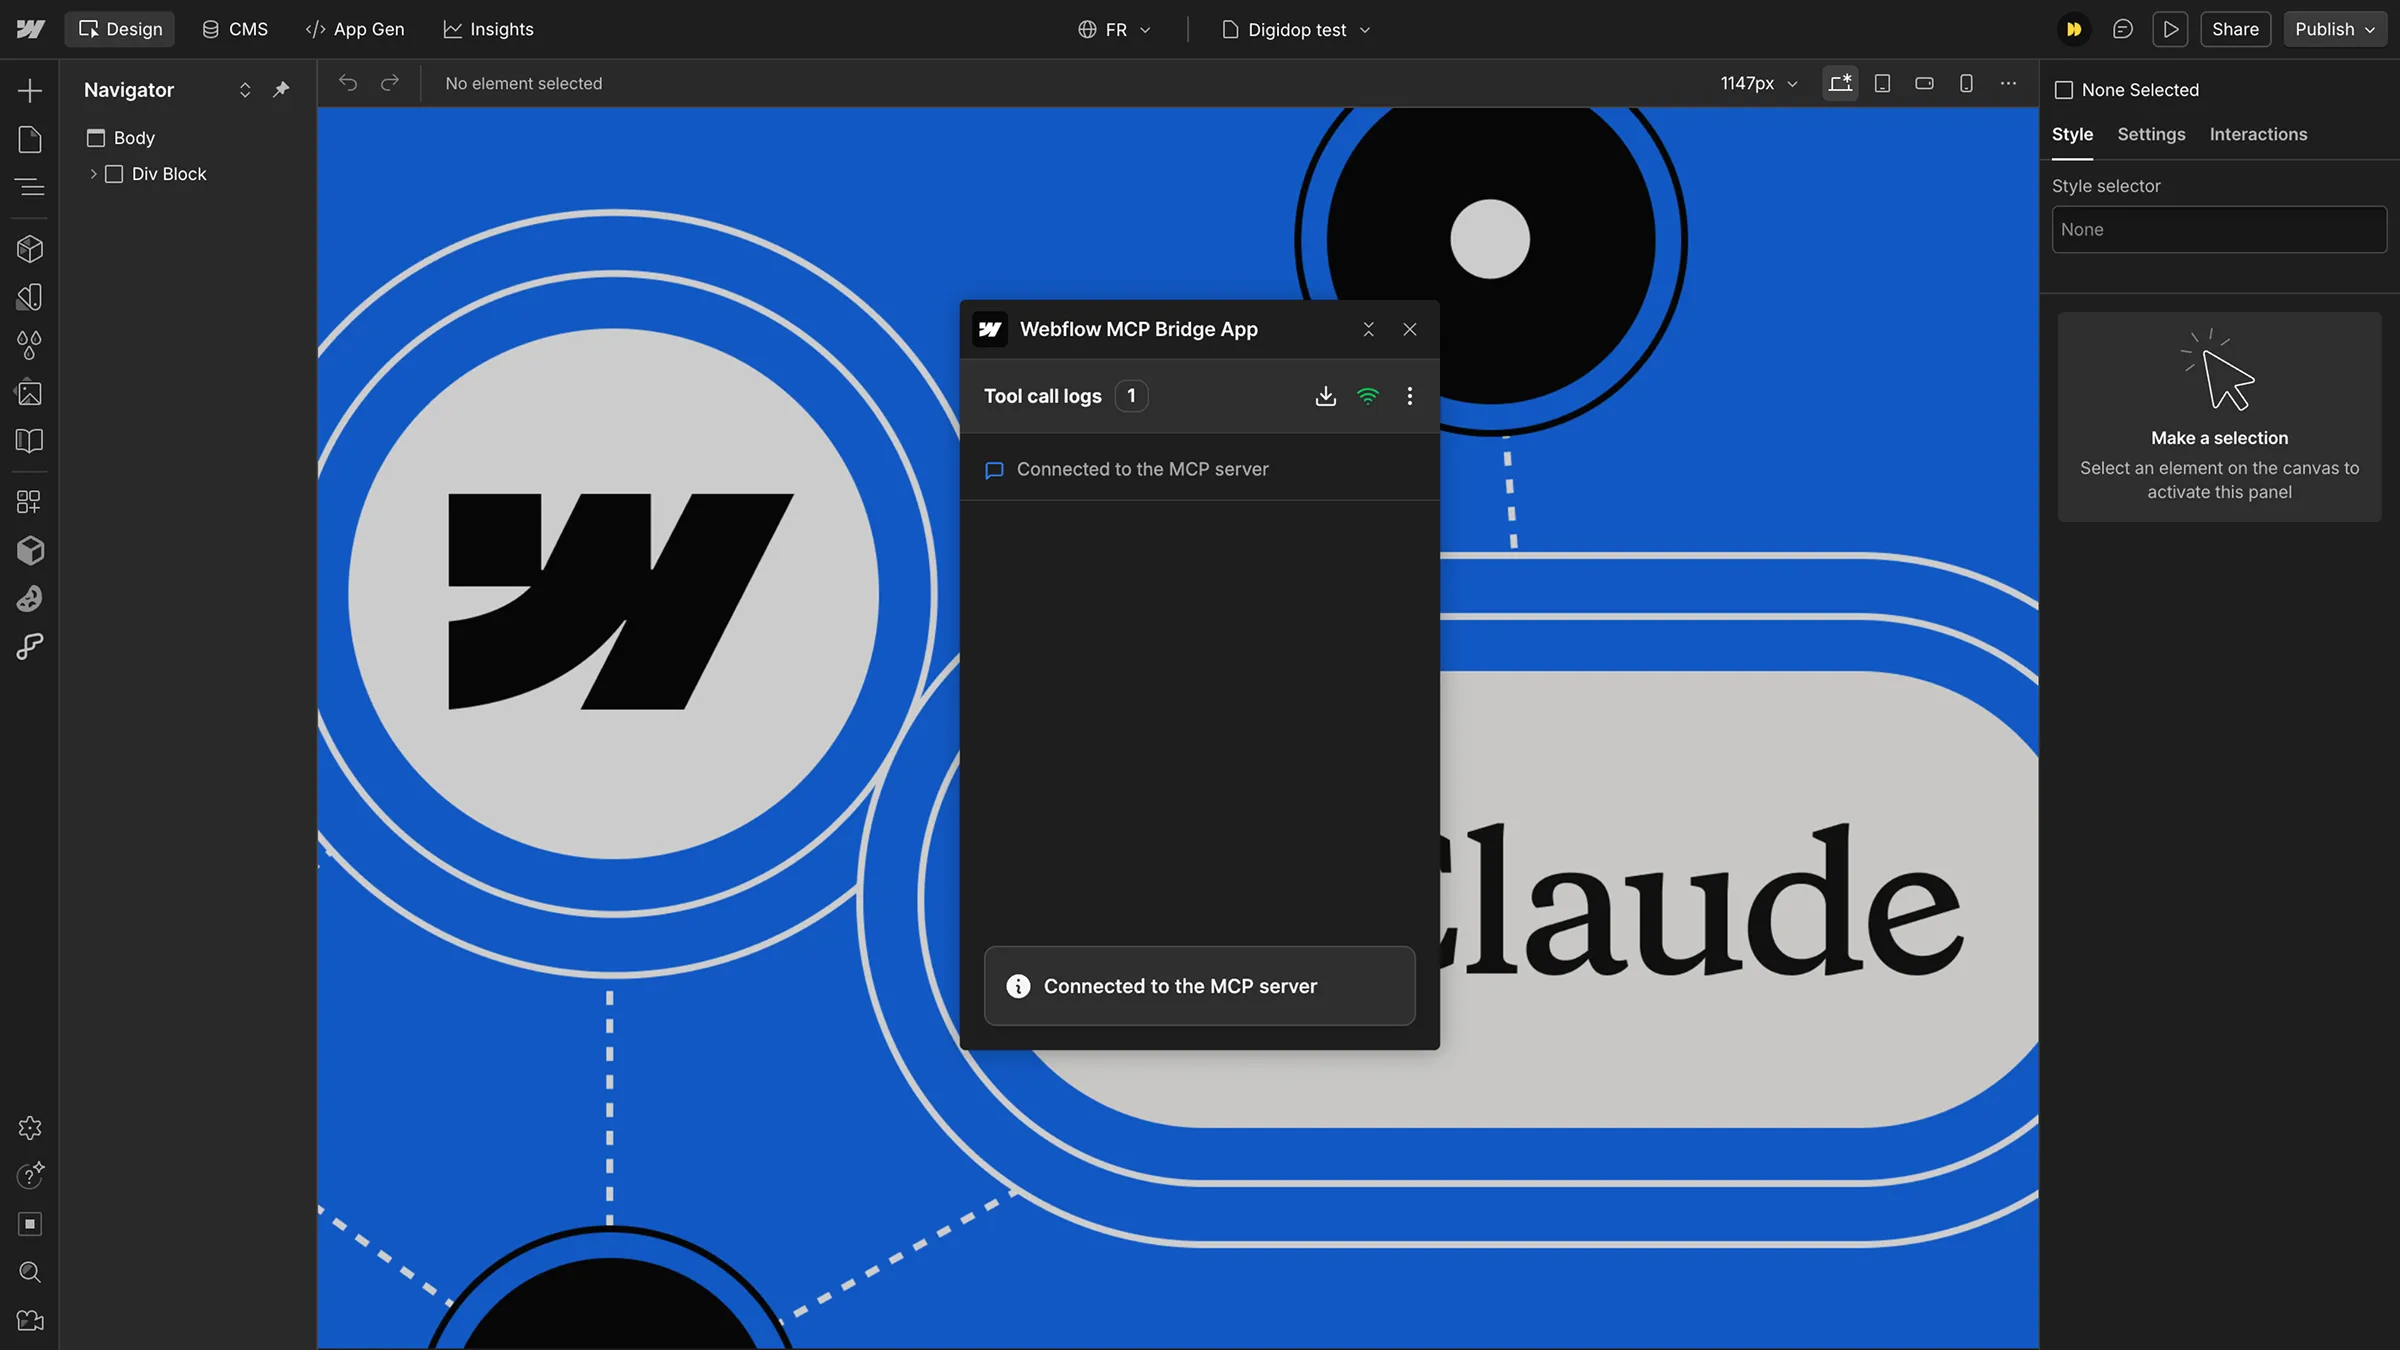Screen dimensions: 2400x1350
Task: Click the music note app icon
Action: point(30,646)
